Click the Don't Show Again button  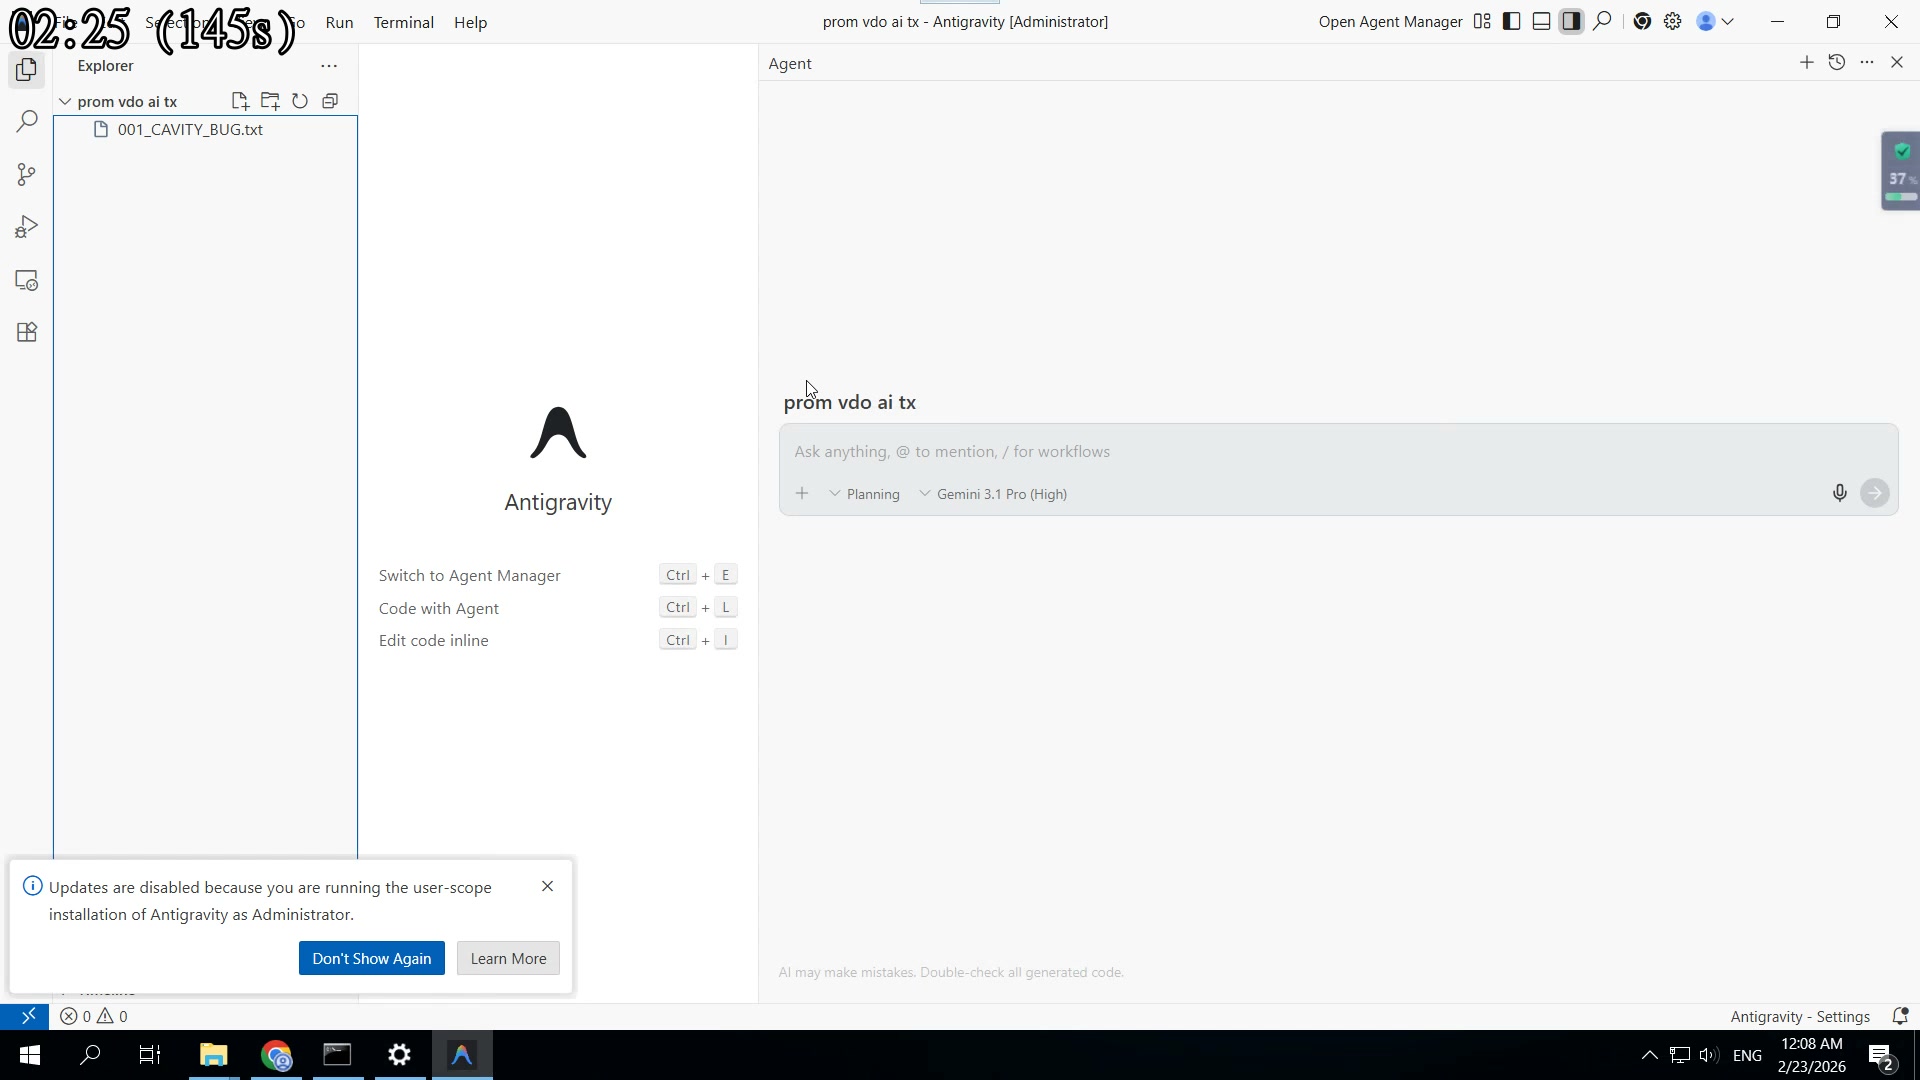coord(371,958)
